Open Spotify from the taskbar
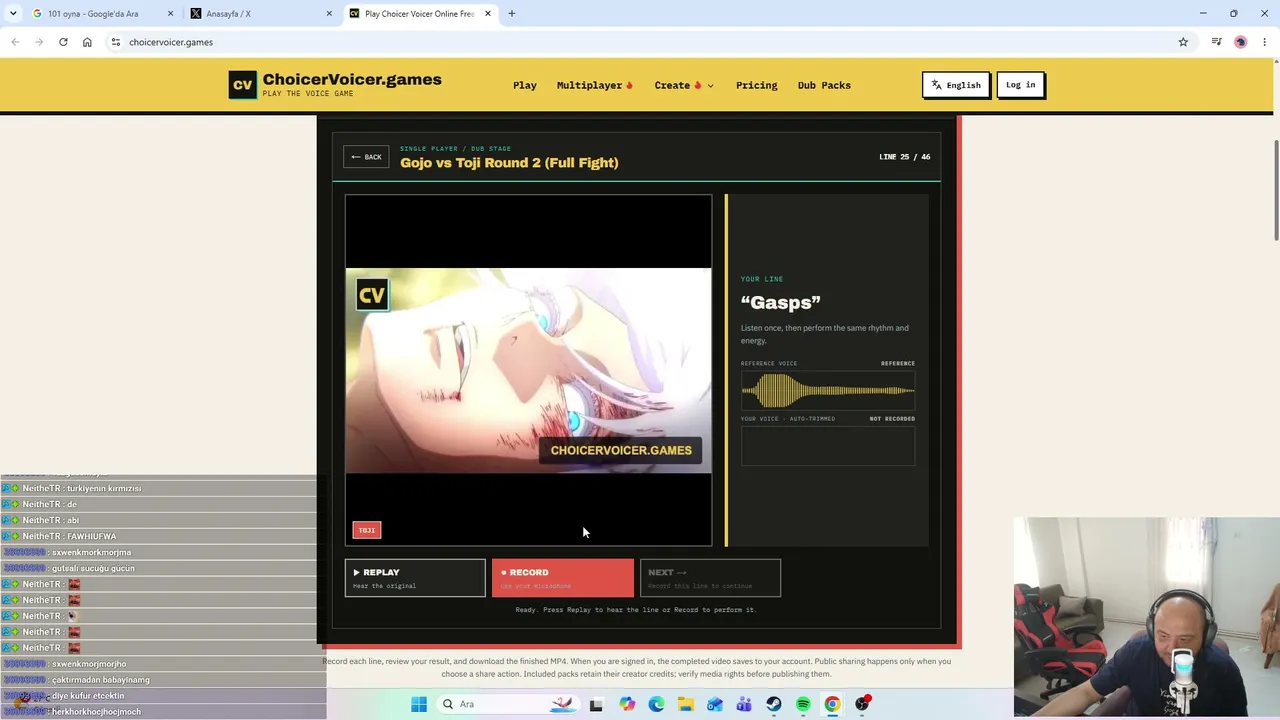 pos(803,704)
